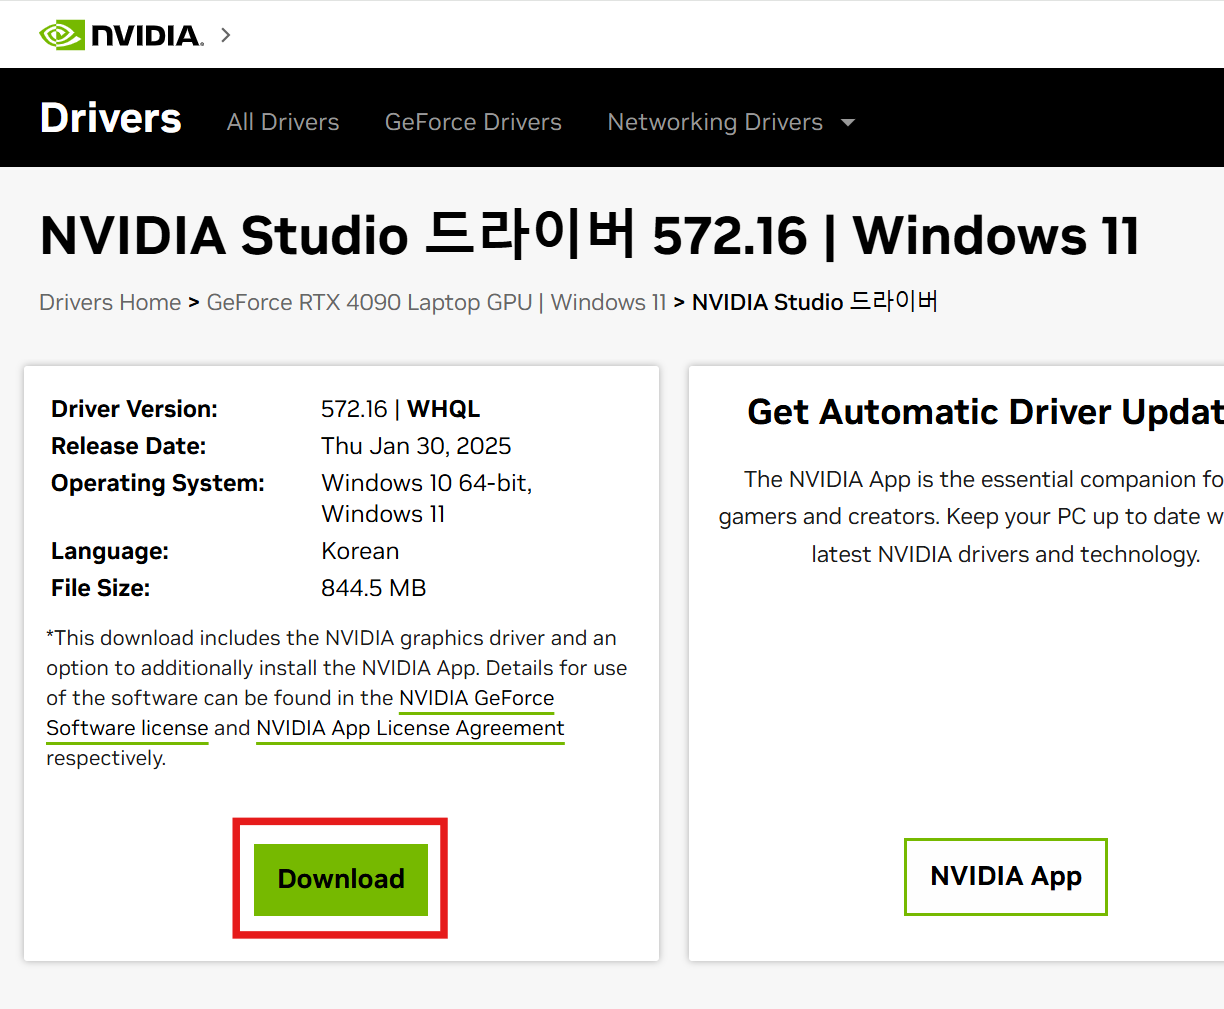Viewport: 1224px width, 1009px height.
Task: Click the page title NVIDIA Studio 드라이버 572.16
Action: click(x=590, y=235)
